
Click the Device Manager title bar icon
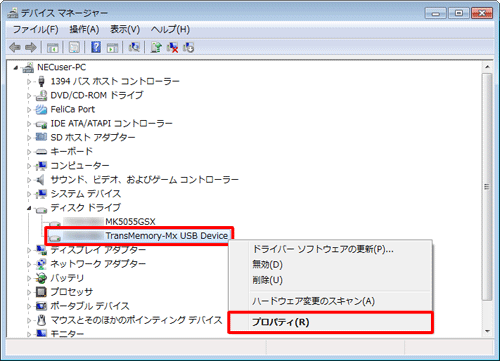[13, 13]
